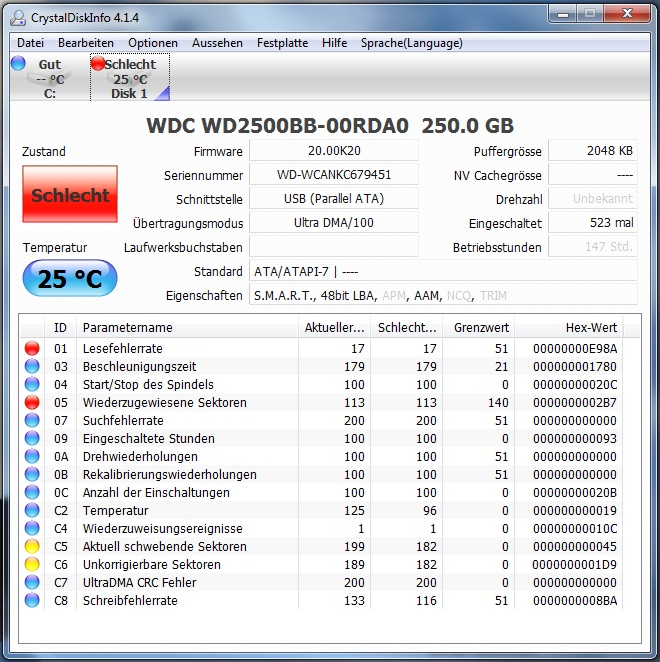Click blue status icon for Wiederzuweisungsereignisse row
The width and height of the screenshot is (660, 662).
32,529
